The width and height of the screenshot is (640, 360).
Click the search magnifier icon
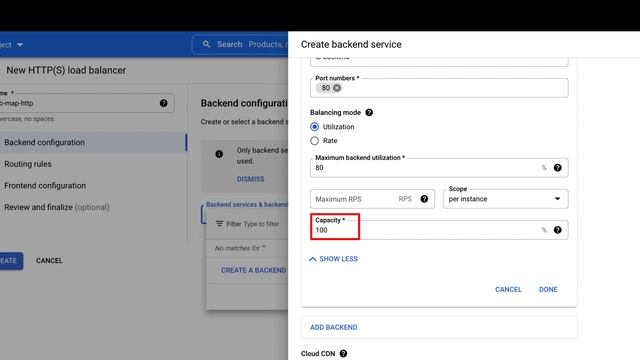coord(207,44)
